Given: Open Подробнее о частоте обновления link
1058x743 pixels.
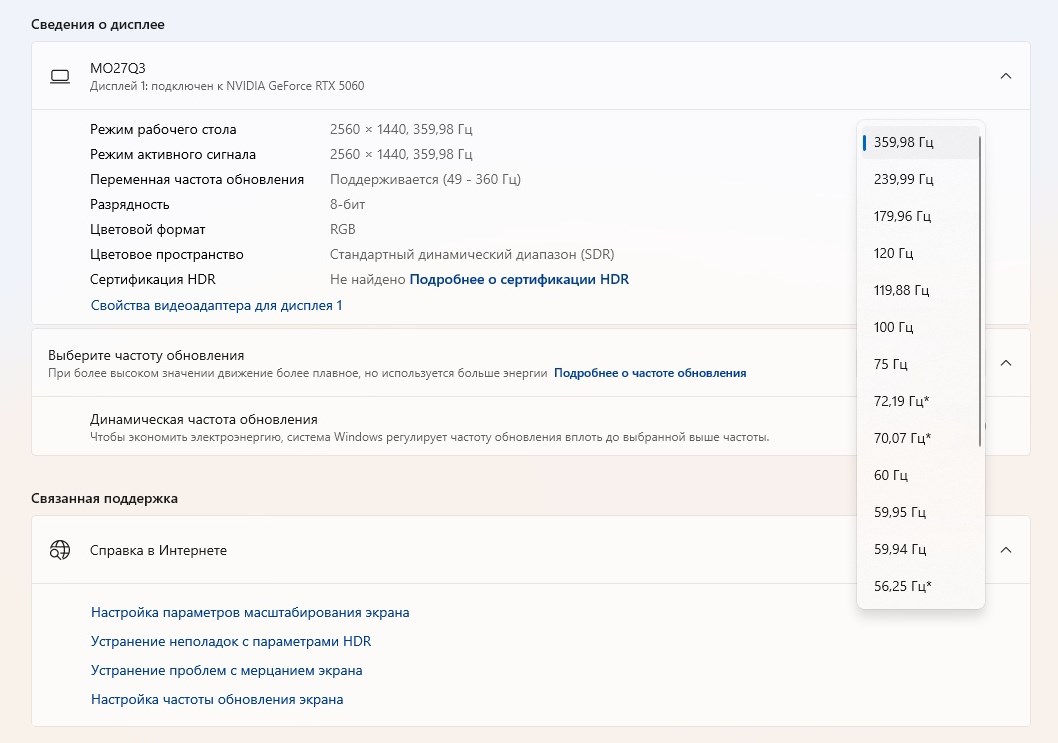Looking at the screenshot, I should click(650, 373).
